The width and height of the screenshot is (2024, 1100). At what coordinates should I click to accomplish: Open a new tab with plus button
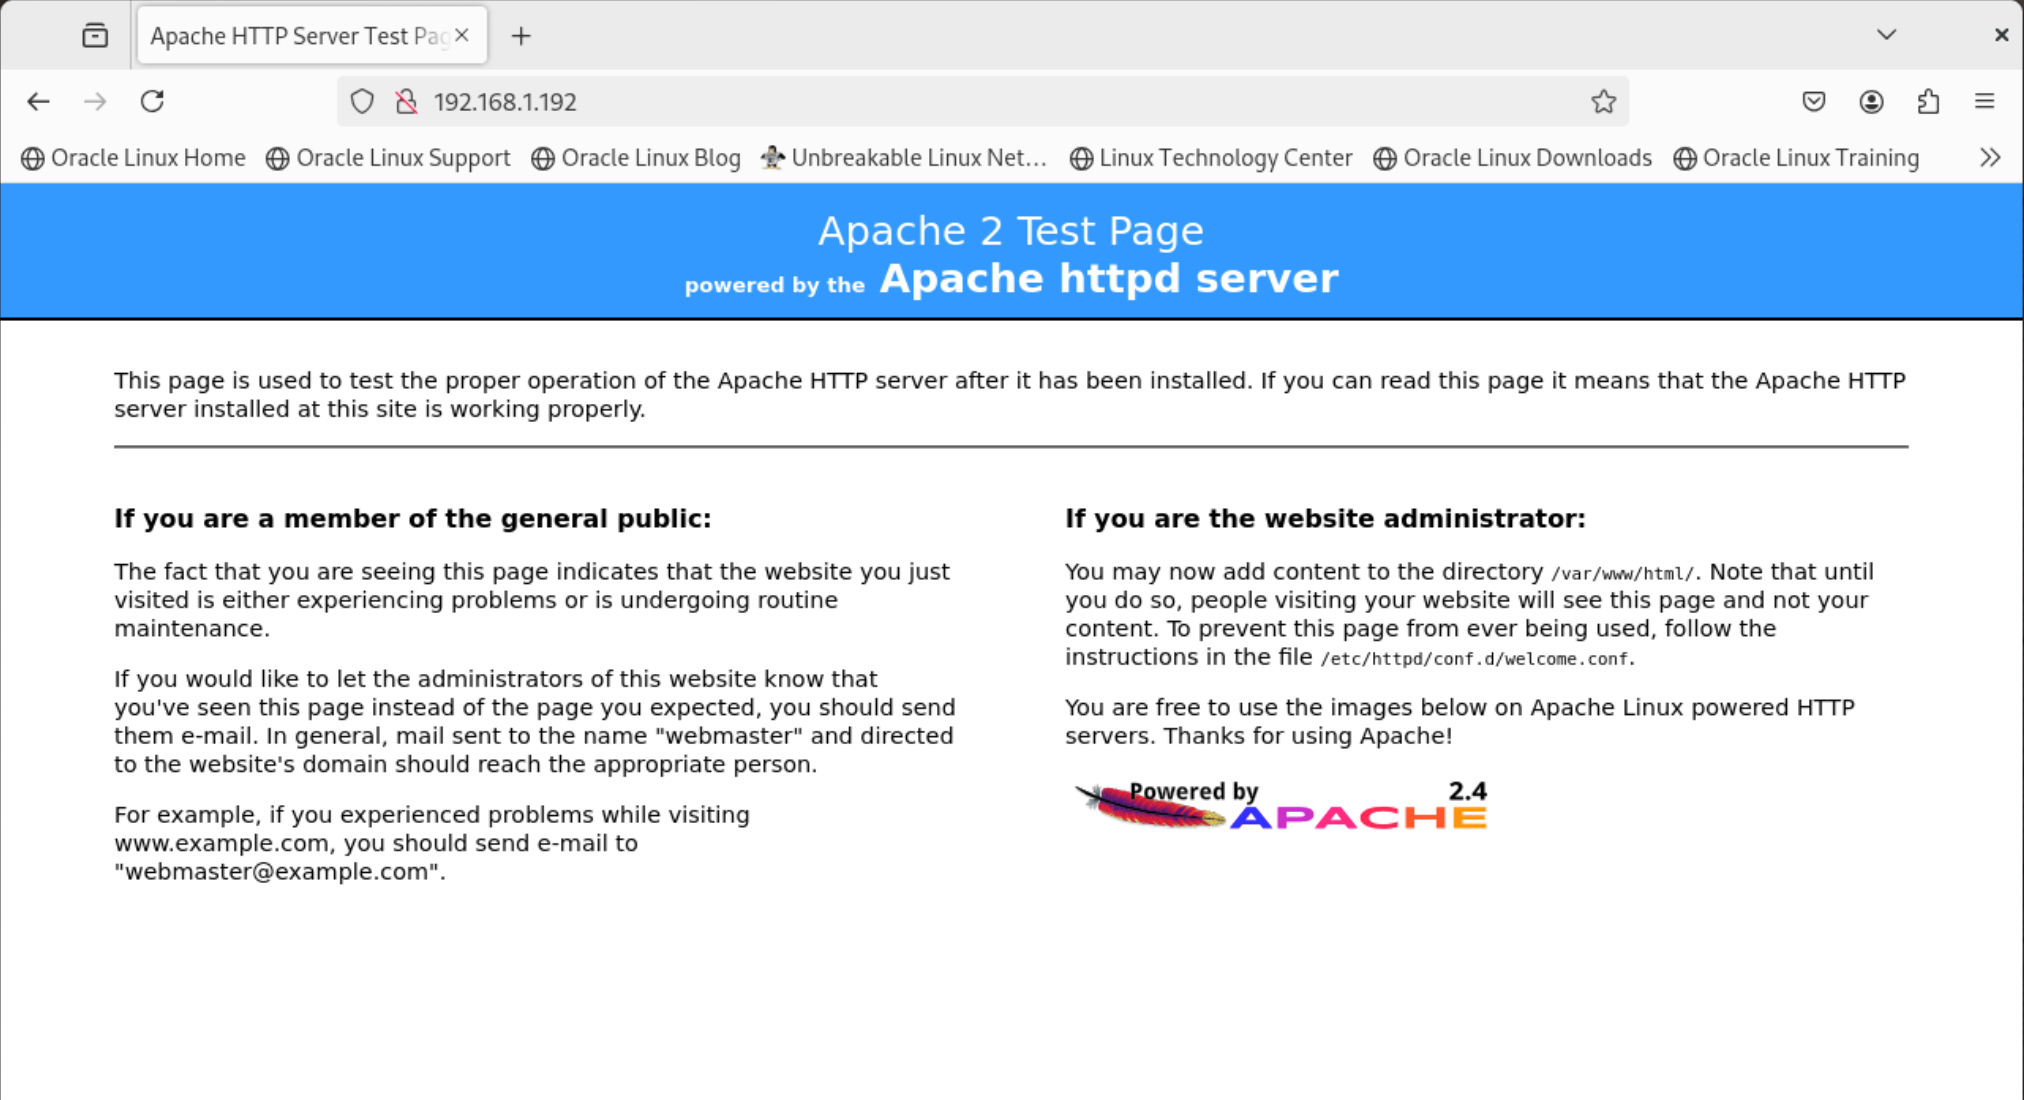(x=521, y=36)
